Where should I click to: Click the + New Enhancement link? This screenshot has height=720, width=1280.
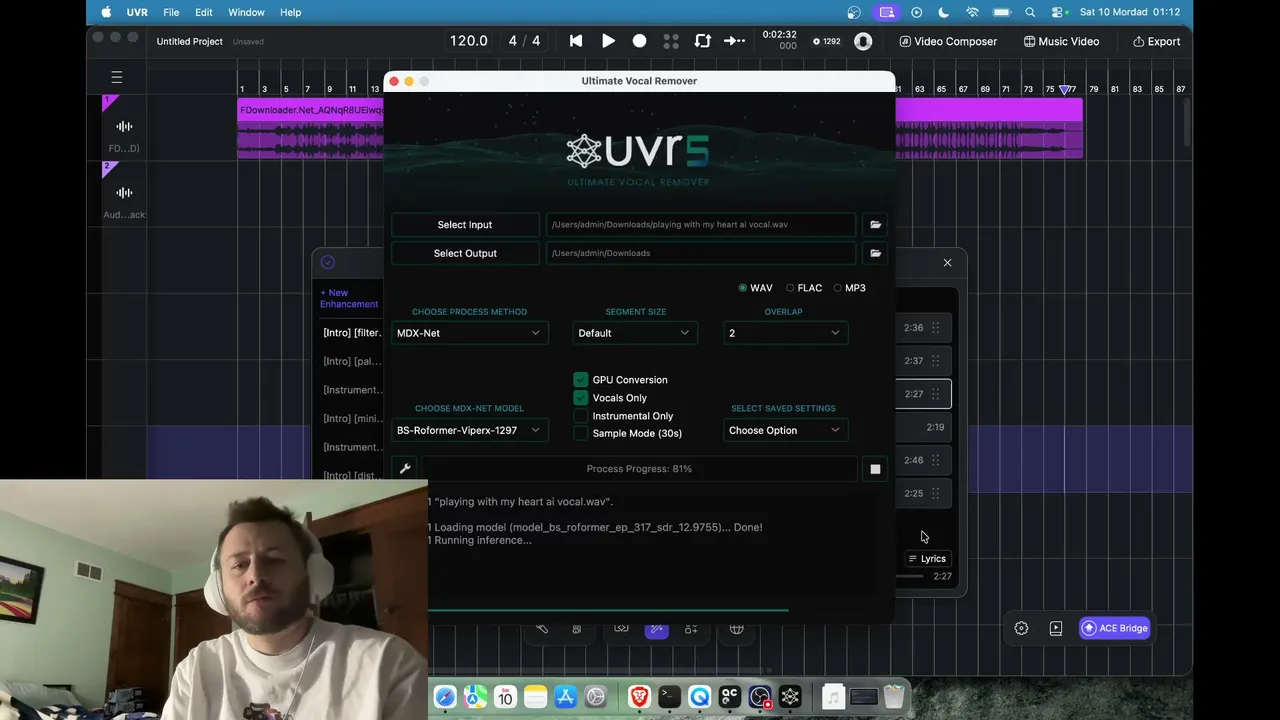click(349, 298)
